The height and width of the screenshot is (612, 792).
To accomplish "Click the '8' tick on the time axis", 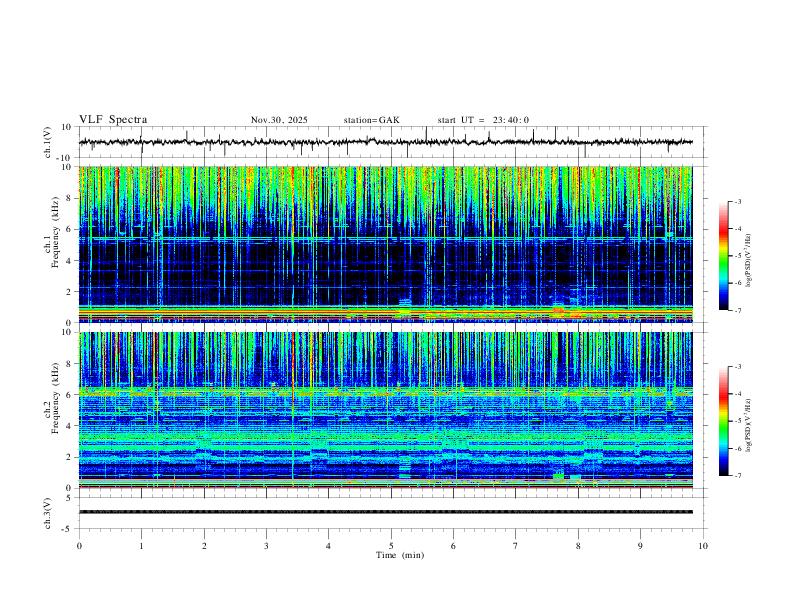I will pos(578,546).
